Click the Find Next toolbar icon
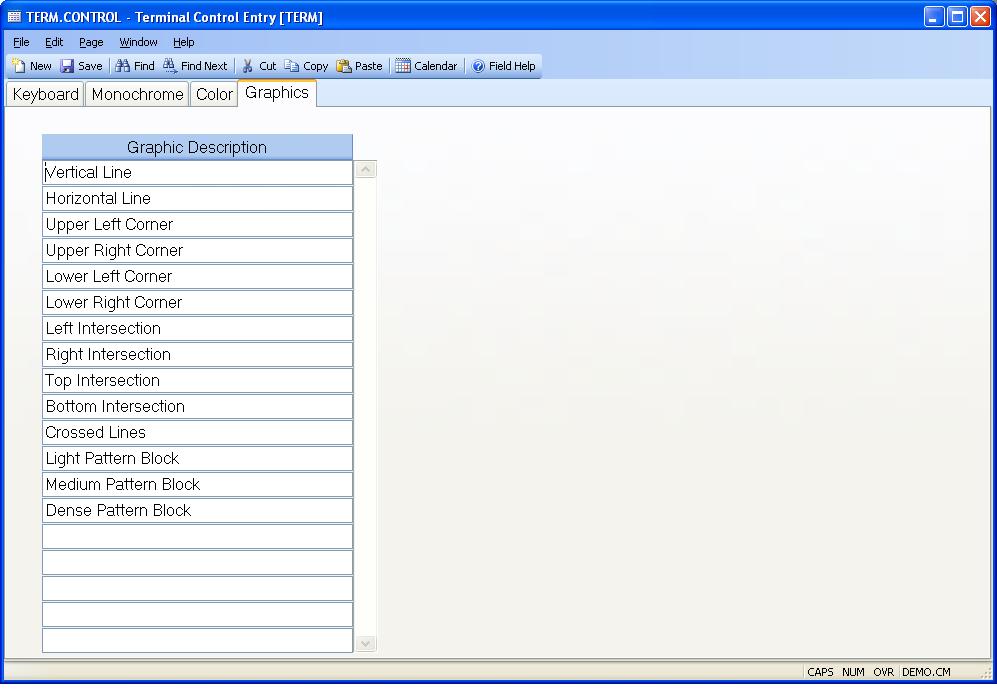The image size is (997, 689). click(x=170, y=66)
